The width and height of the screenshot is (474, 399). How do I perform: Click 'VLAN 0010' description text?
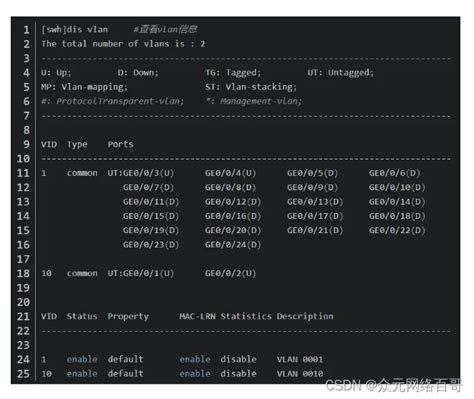pyautogui.click(x=300, y=374)
